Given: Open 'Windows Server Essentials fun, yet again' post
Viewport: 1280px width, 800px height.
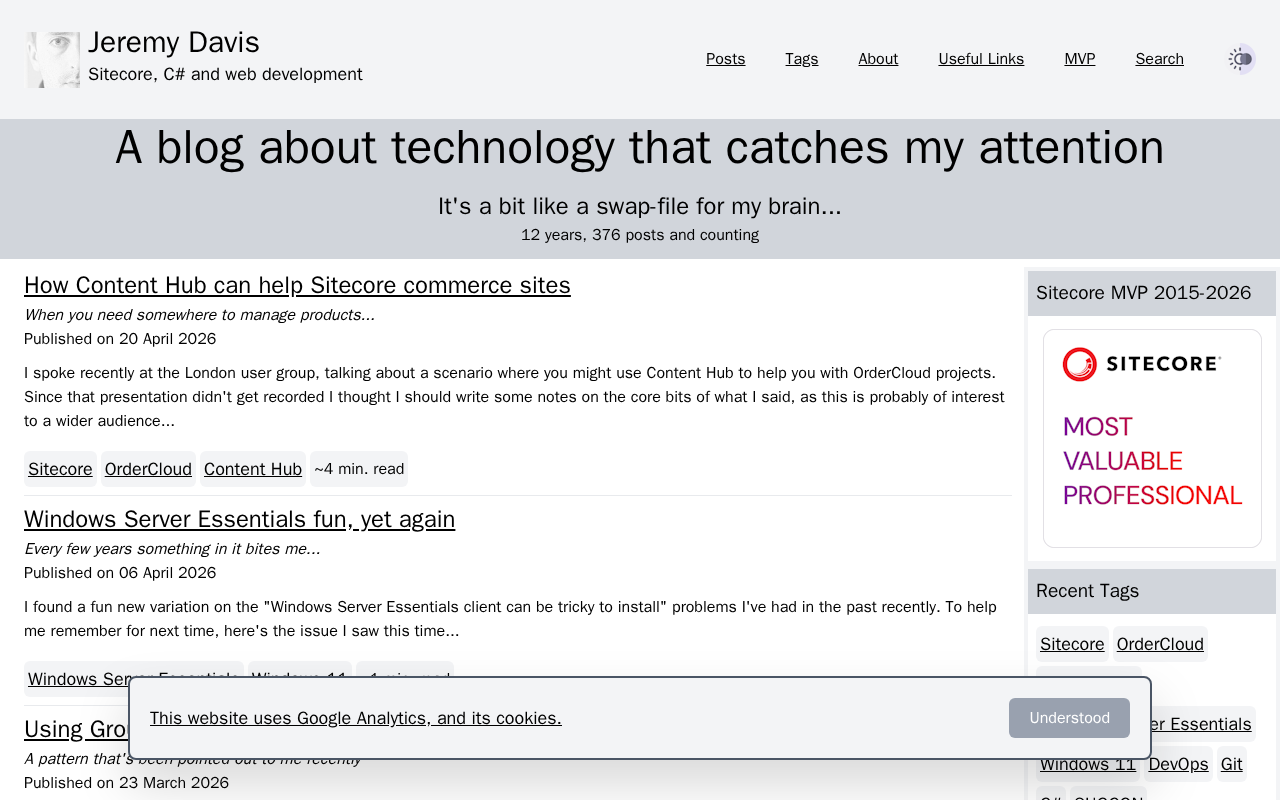Looking at the screenshot, I should (239, 519).
